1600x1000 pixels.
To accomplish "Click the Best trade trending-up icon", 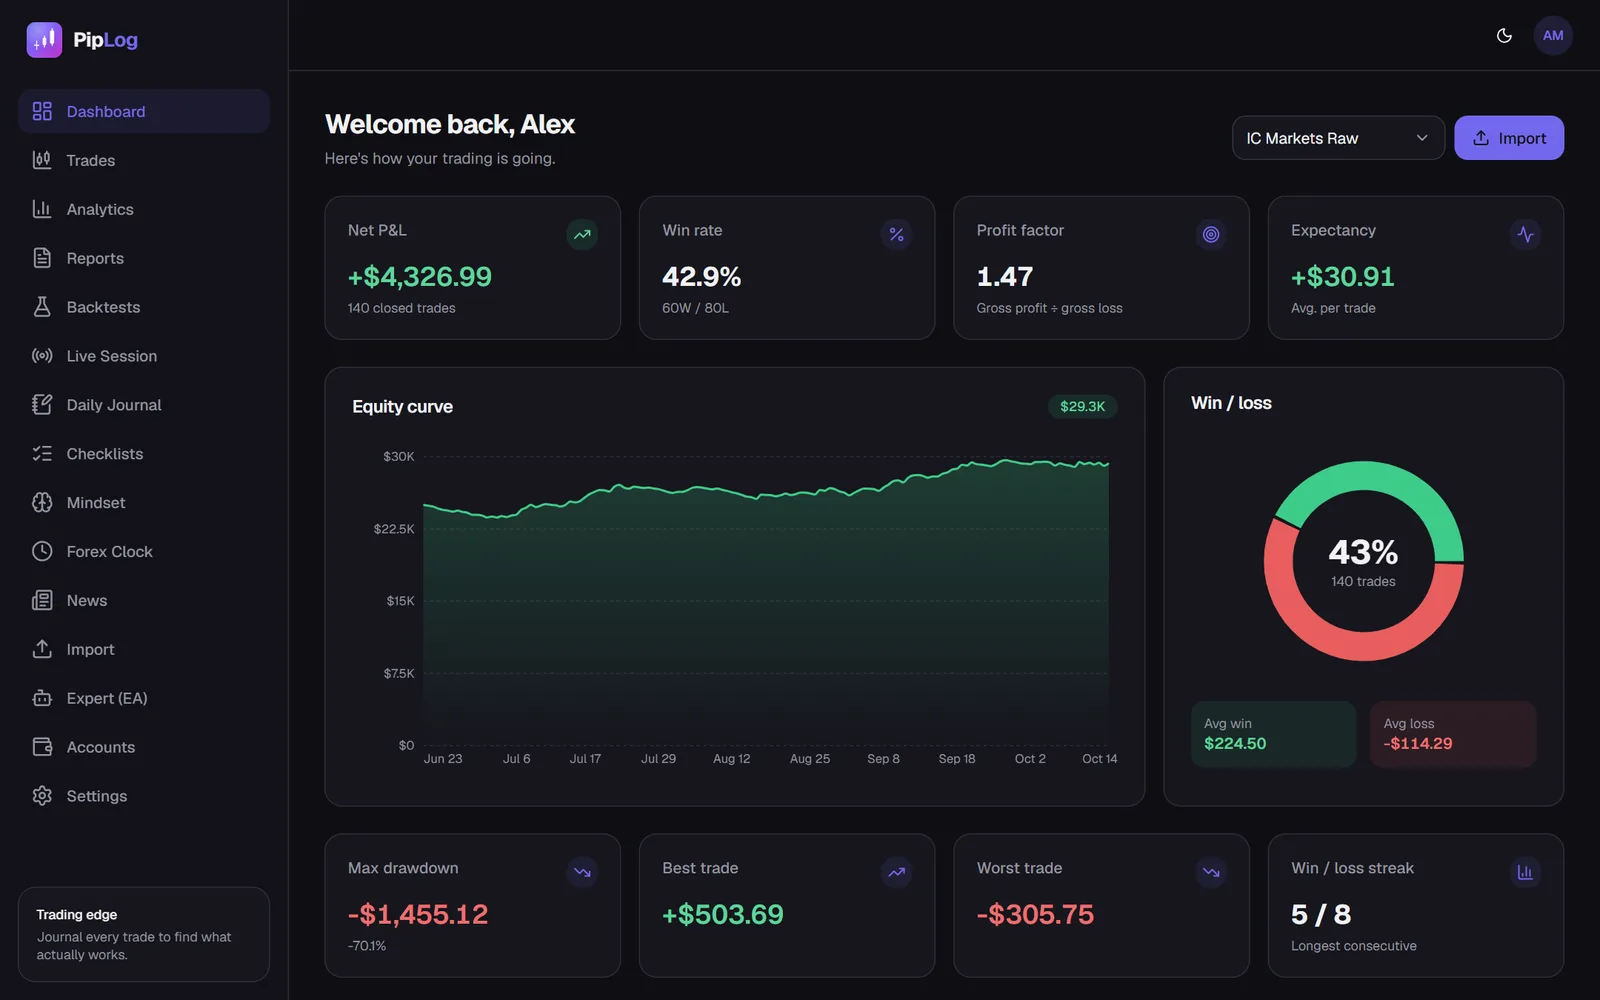I will [897, 872].
